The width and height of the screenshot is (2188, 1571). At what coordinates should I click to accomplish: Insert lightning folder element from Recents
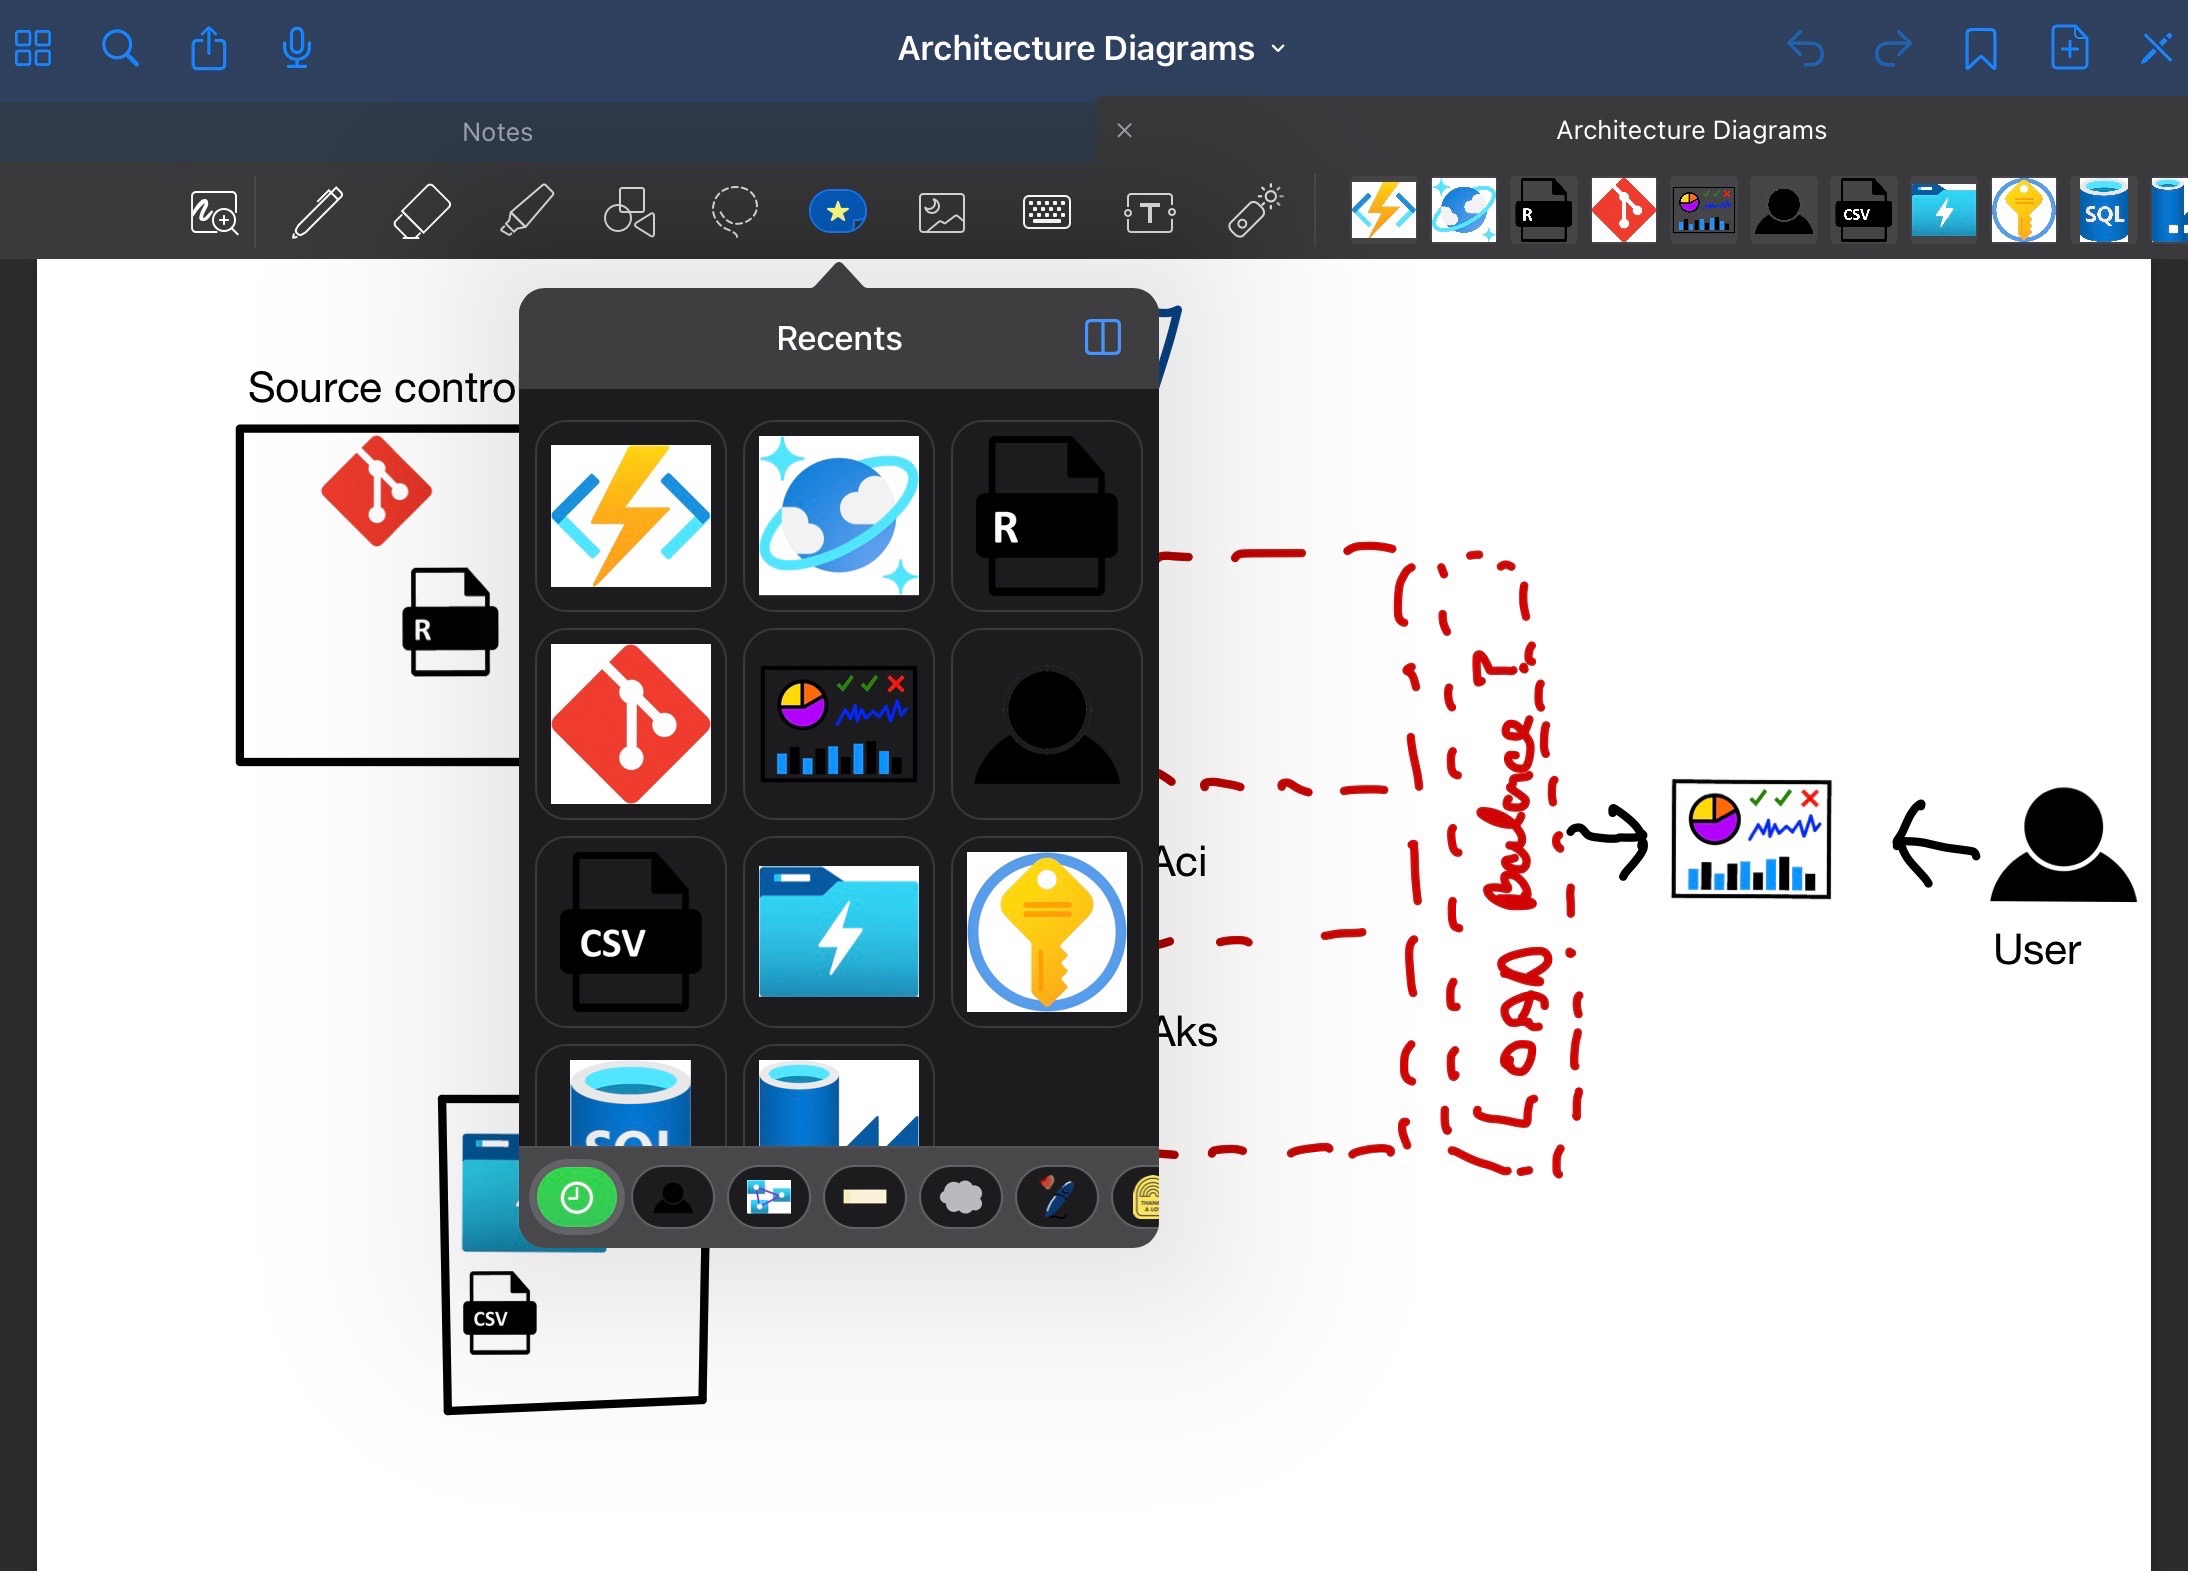tap(839, 932)
